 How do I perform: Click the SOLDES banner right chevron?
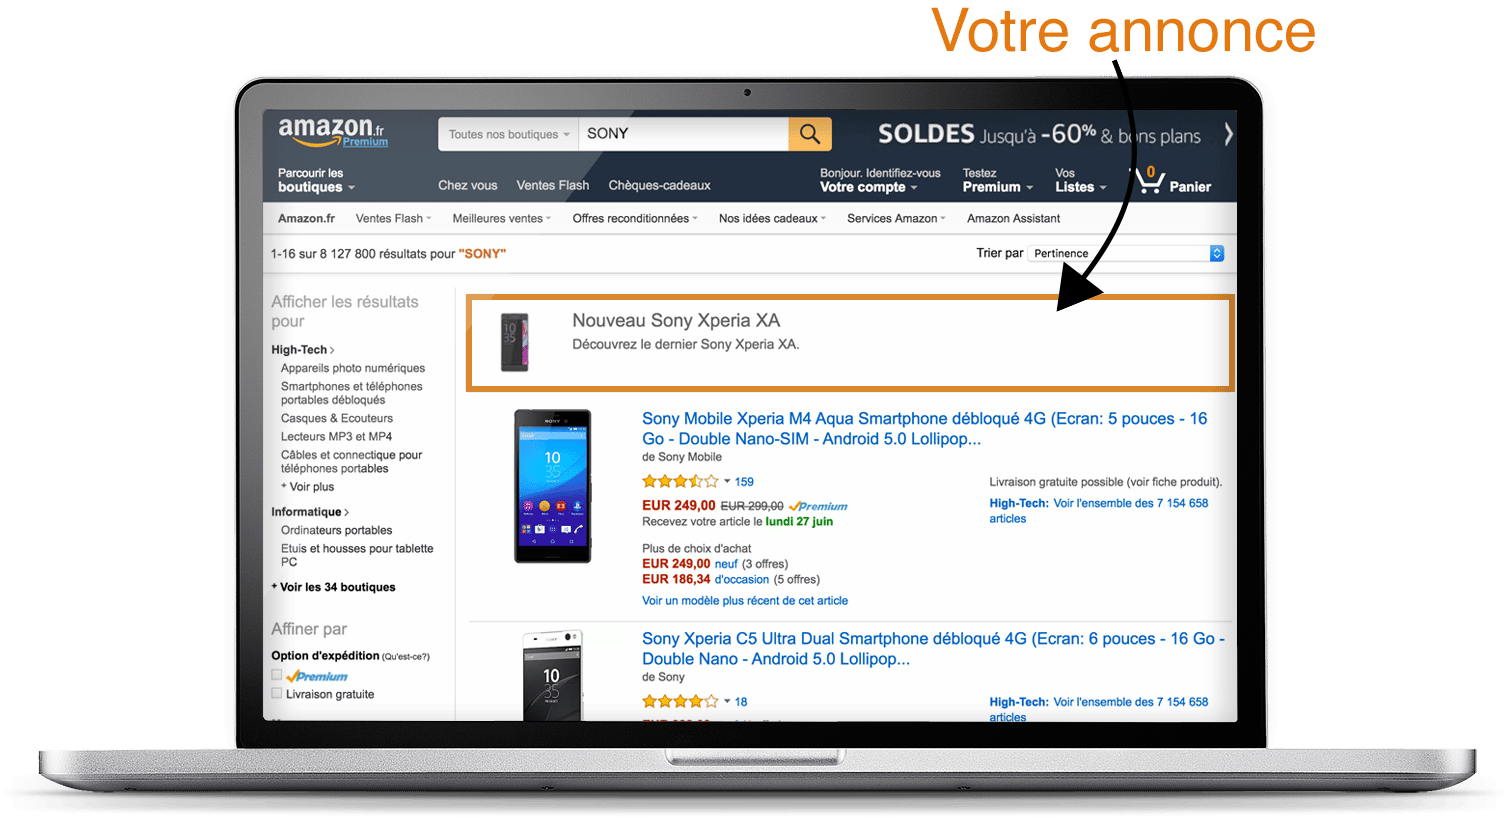(x=1228, y=134)
